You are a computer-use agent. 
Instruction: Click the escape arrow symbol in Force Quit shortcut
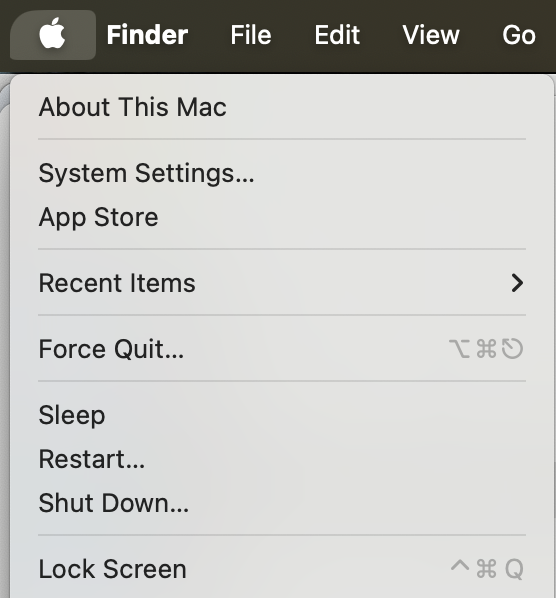point(512,349)
